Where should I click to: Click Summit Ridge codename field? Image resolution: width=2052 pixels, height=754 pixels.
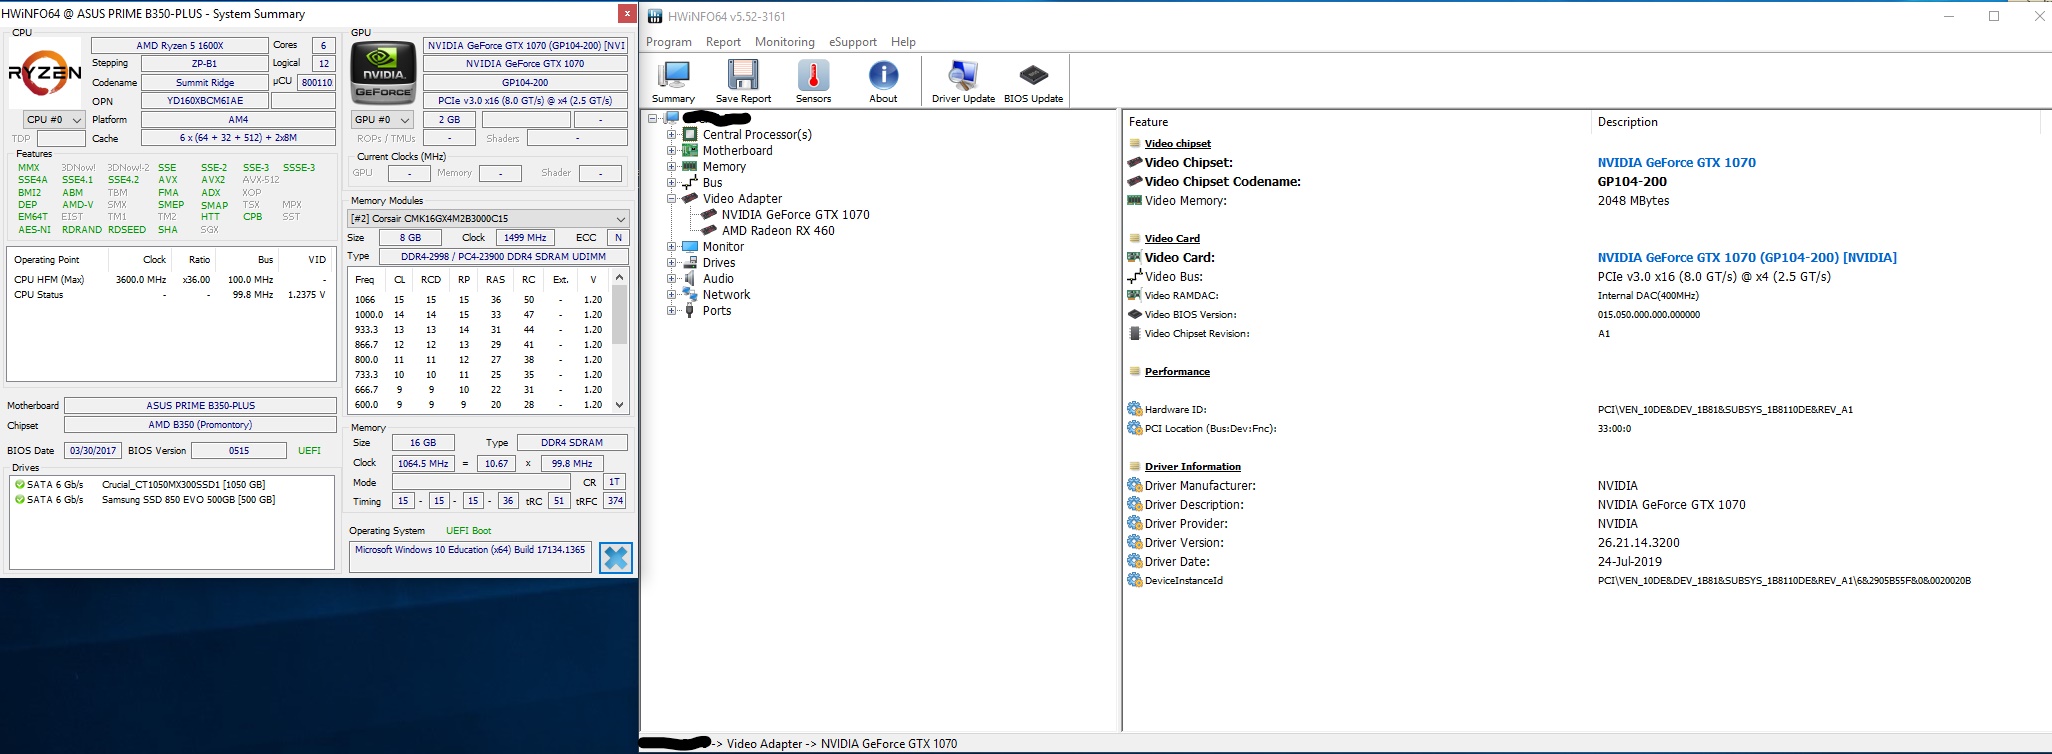[x=205, y=82]
